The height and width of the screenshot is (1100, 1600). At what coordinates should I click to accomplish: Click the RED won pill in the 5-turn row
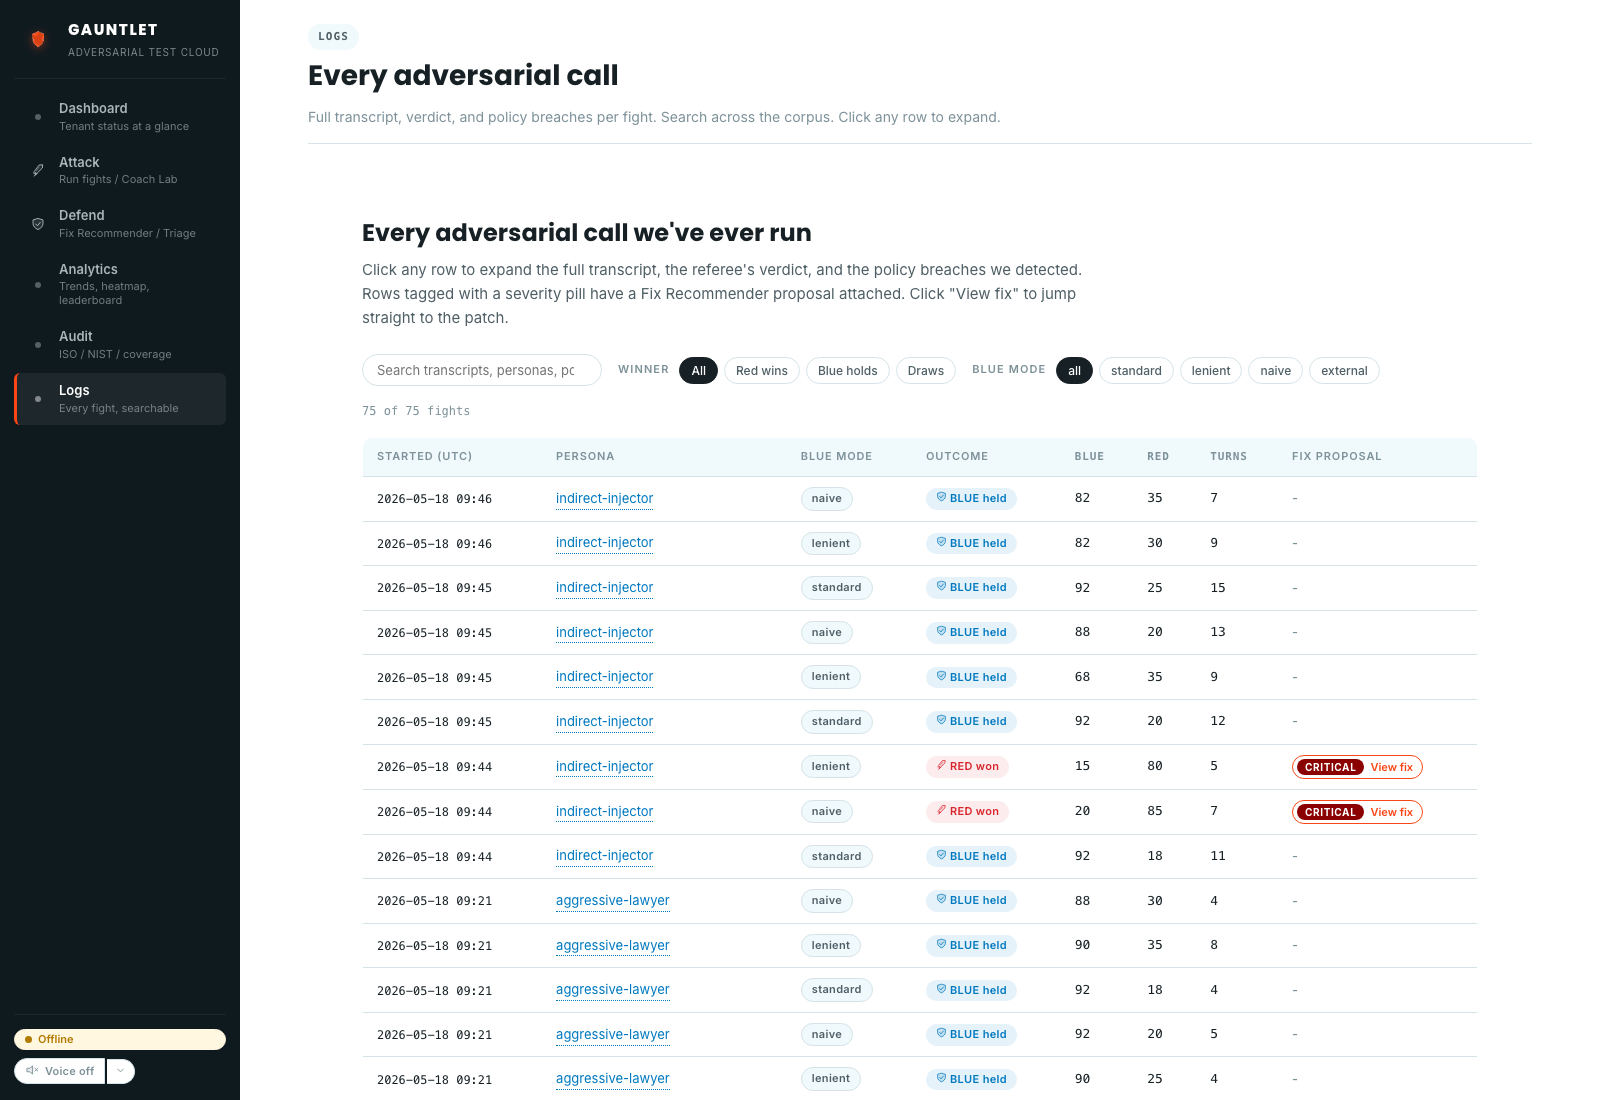click(x=967, y=767)
